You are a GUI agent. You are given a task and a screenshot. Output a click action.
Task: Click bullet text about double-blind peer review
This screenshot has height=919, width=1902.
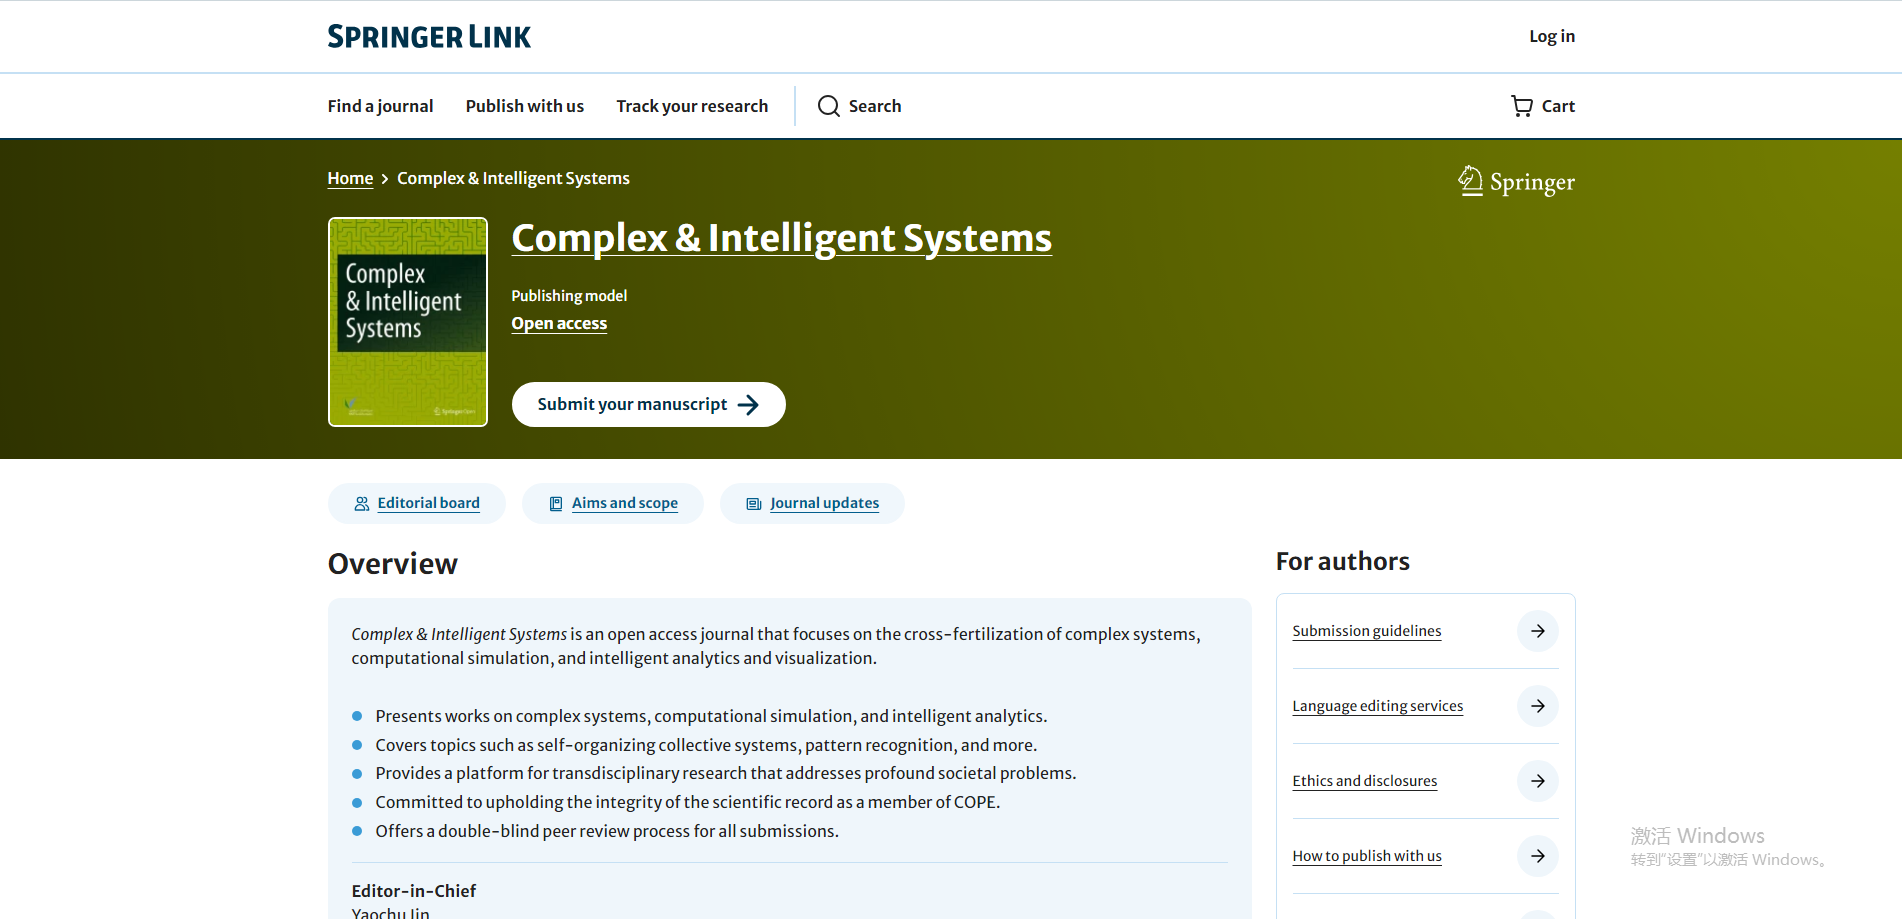point(607,831)
